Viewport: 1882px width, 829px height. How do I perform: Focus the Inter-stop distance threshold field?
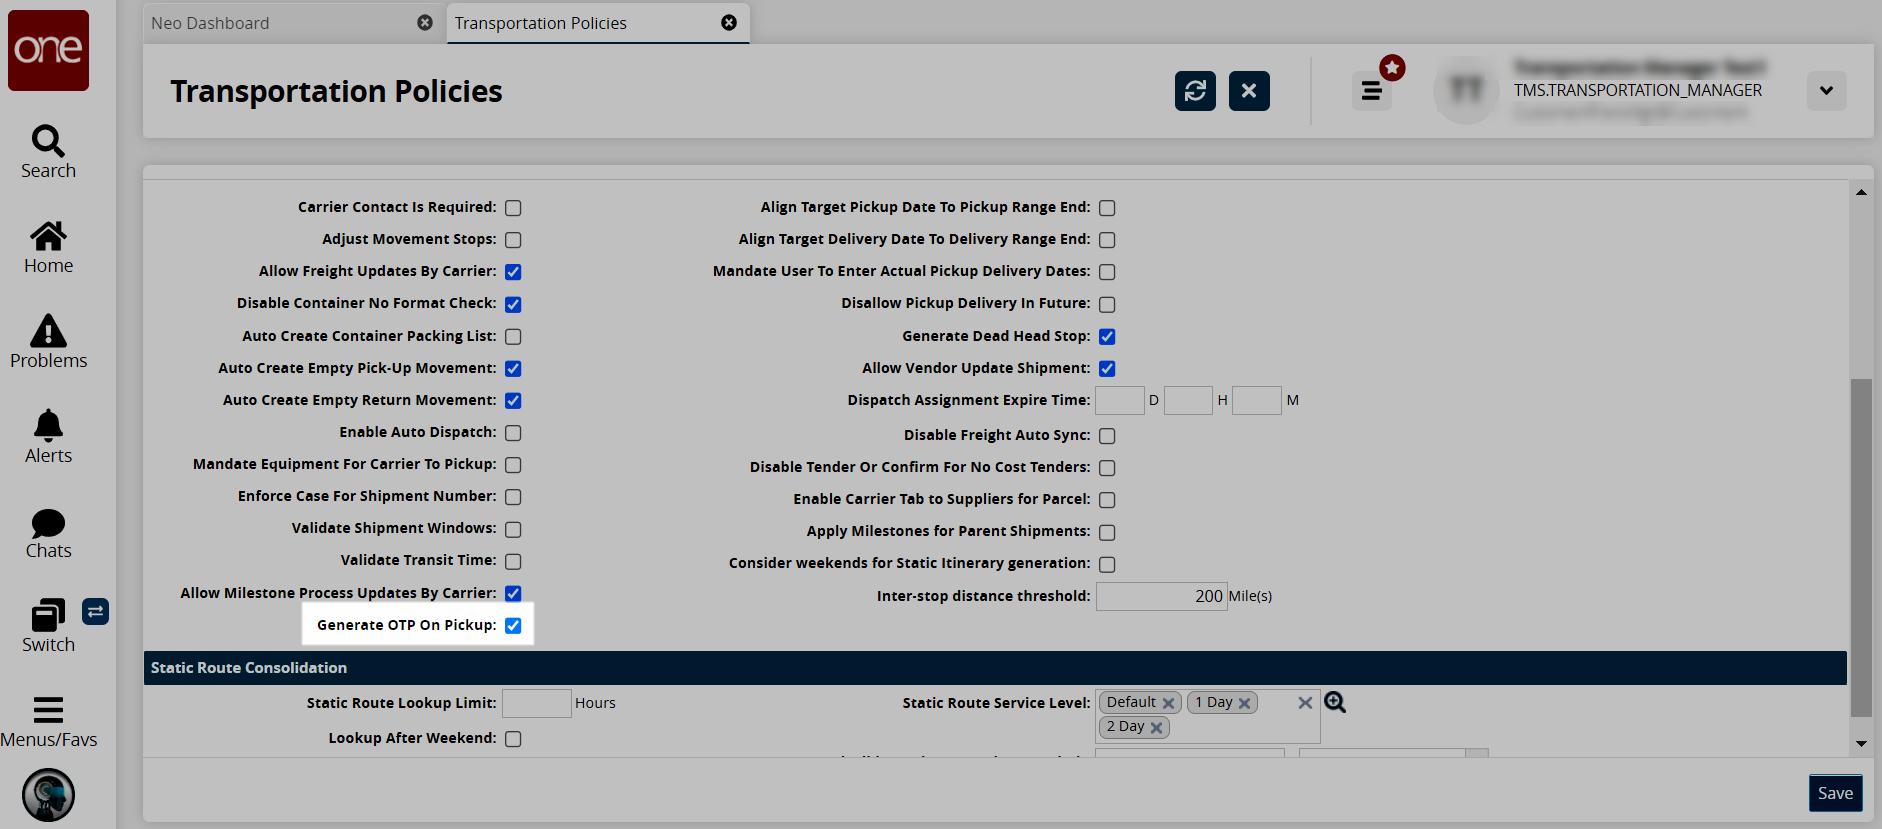[1162, 596]
